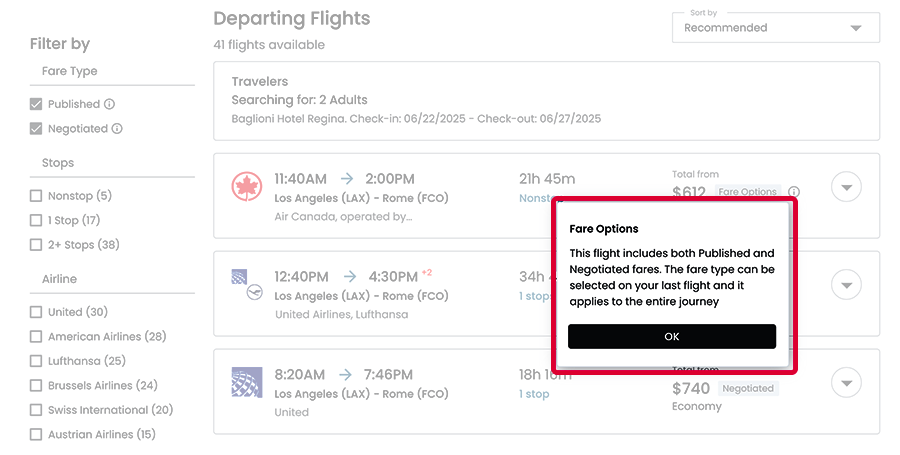Click the info icon next to Published
This screenshot has height=455, width=900.
coord(110,104)
